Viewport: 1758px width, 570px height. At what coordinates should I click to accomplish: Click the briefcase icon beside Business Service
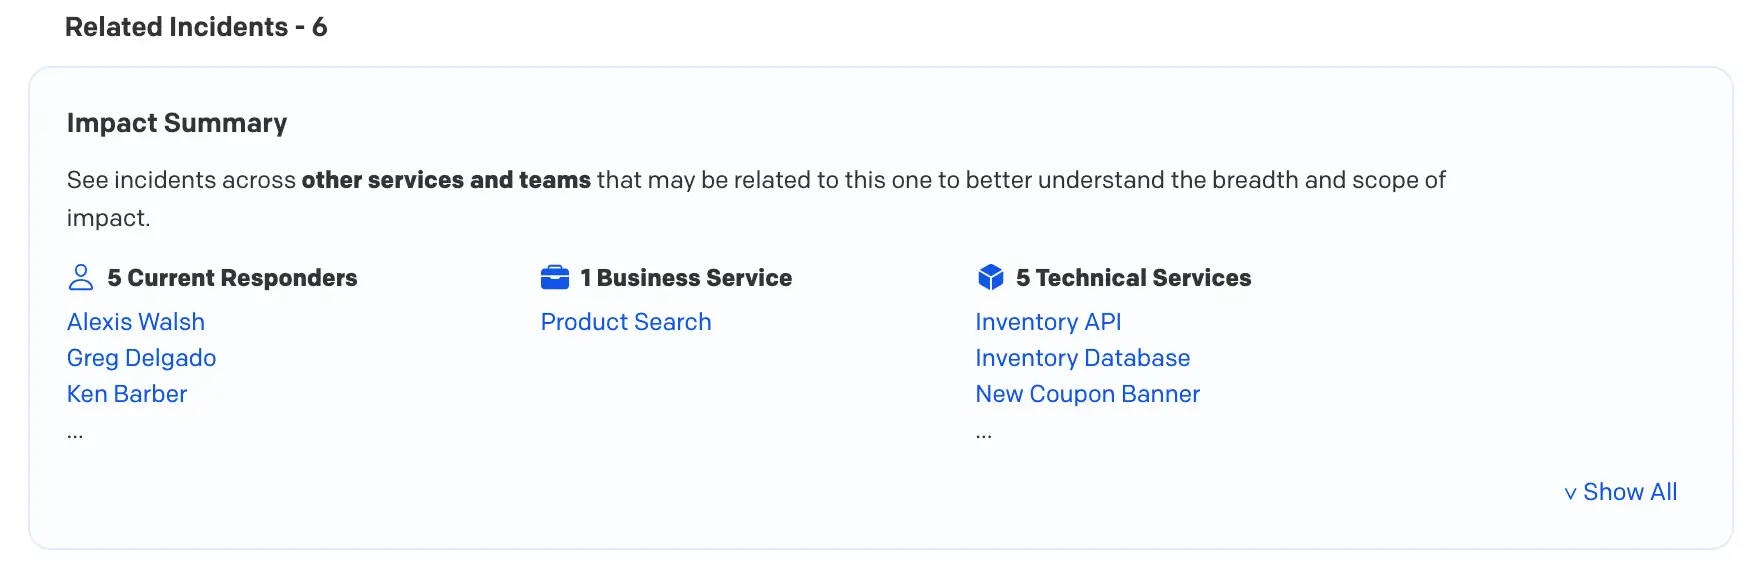[555, 277]
